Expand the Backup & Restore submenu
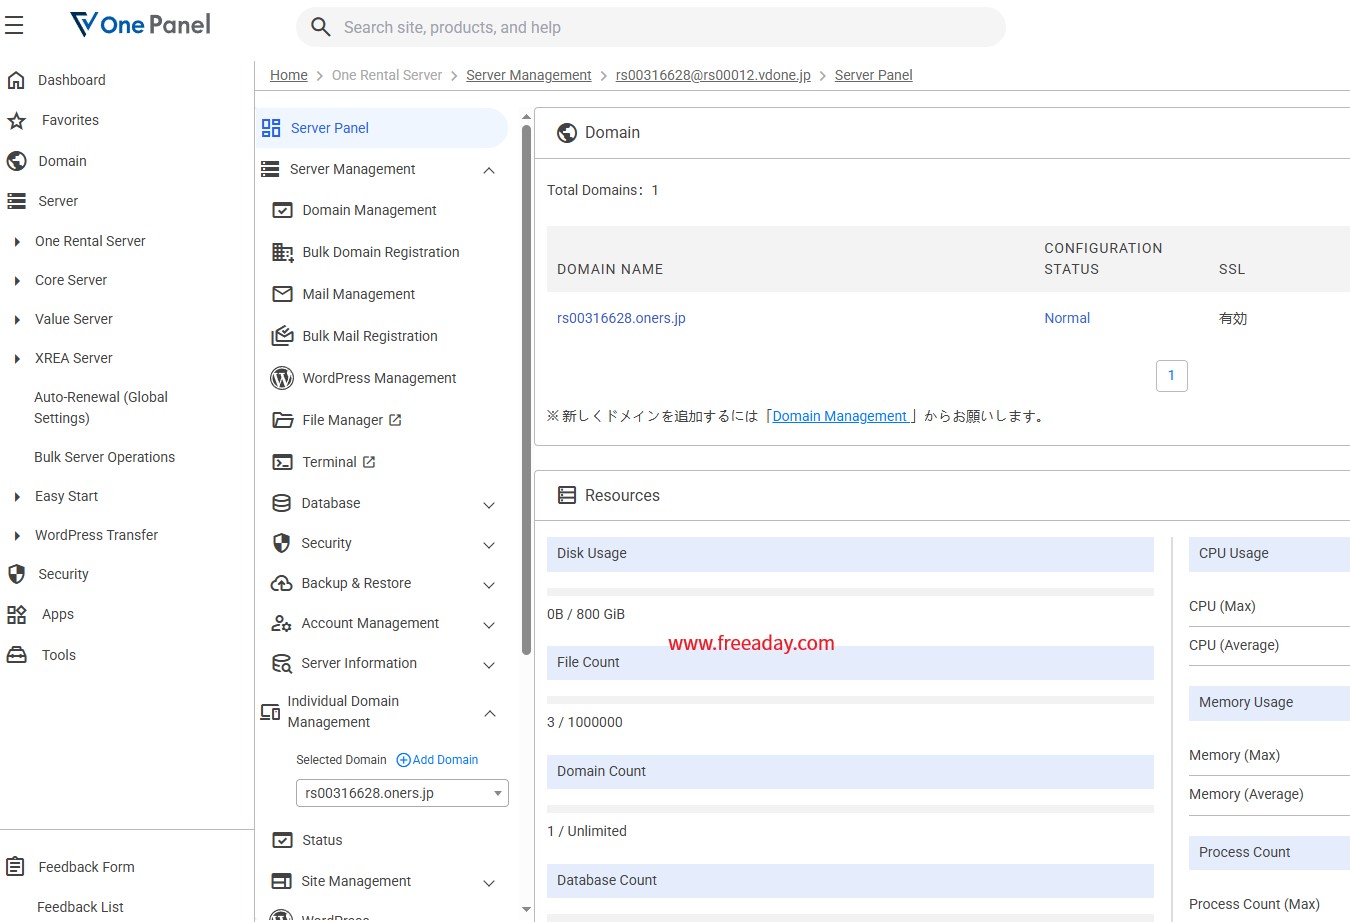Screen dimensions: 1350x922 coord(489,585)
